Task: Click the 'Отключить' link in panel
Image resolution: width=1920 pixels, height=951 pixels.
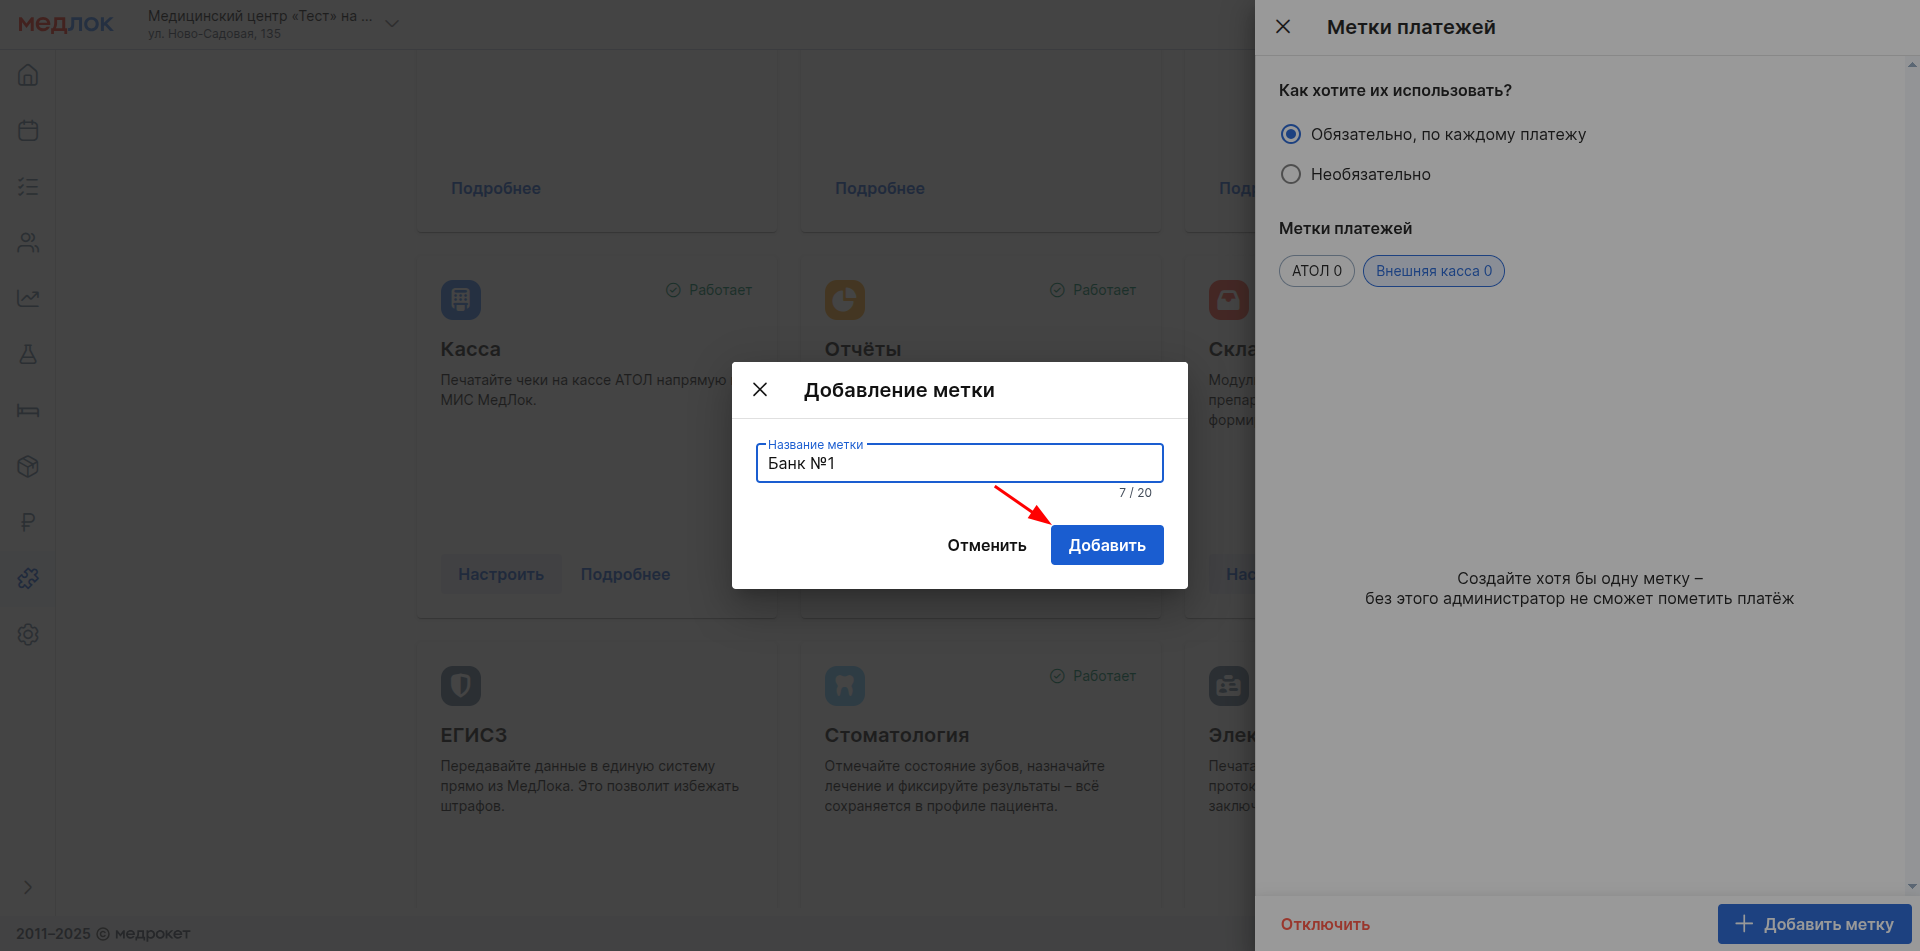Action: 1325,924
